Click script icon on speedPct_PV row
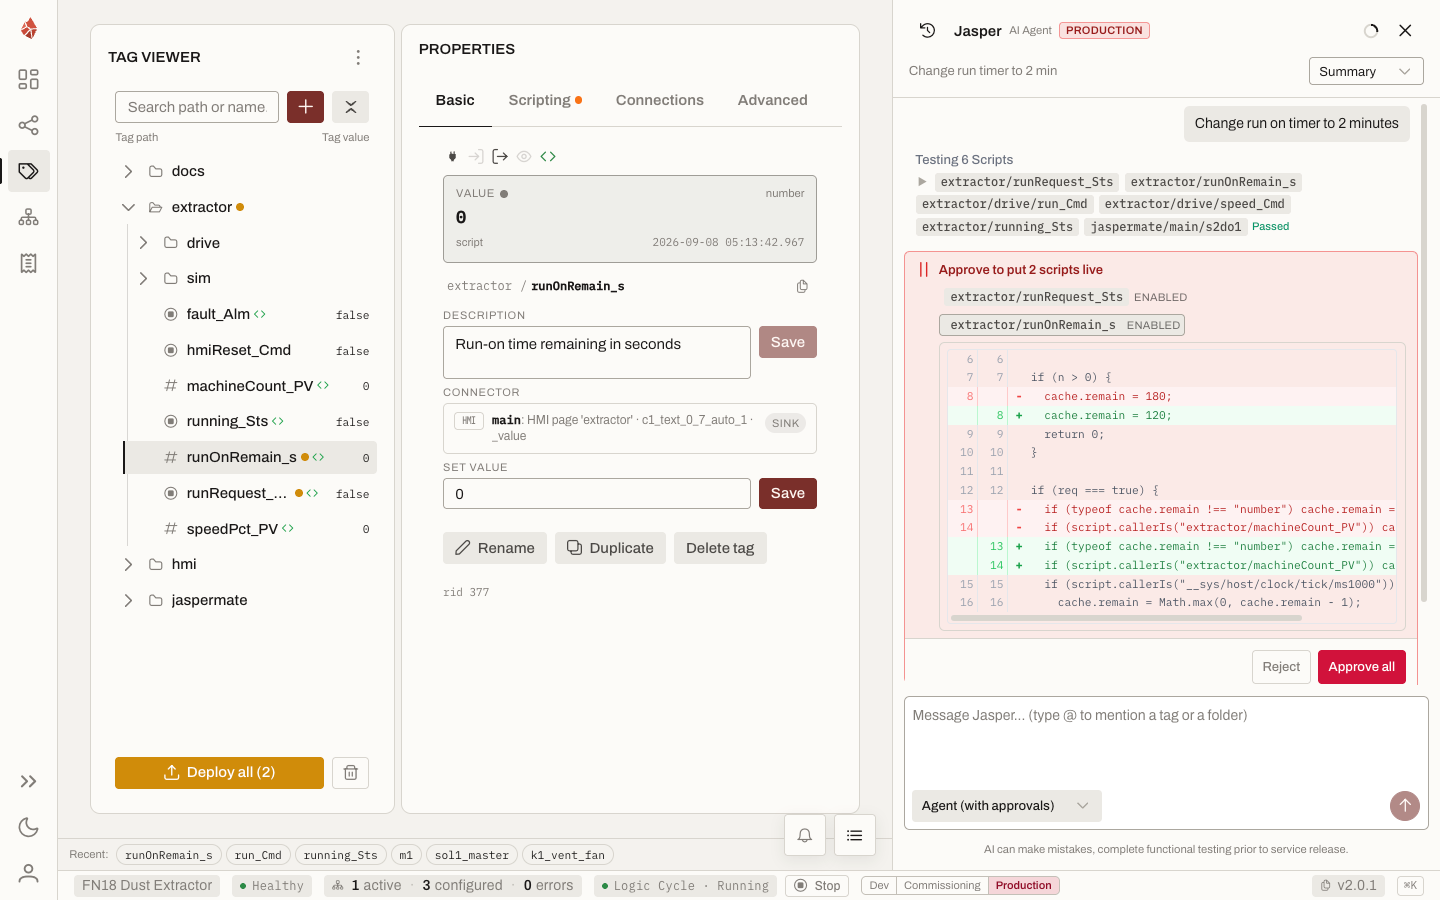1440x900 pixels. tap(288, 529)
